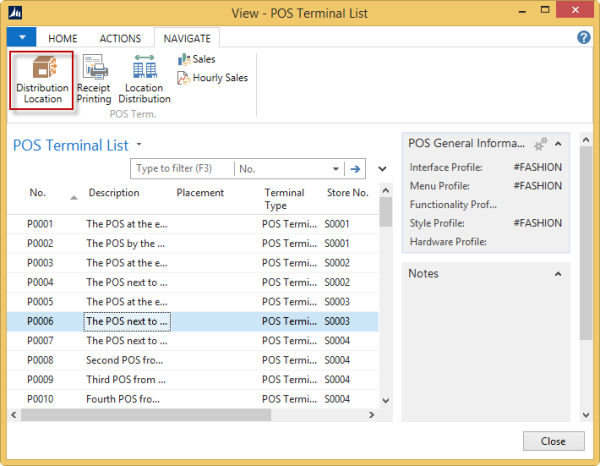
Task: Collapse the POS General Information factbox
Action: (558, 144)
